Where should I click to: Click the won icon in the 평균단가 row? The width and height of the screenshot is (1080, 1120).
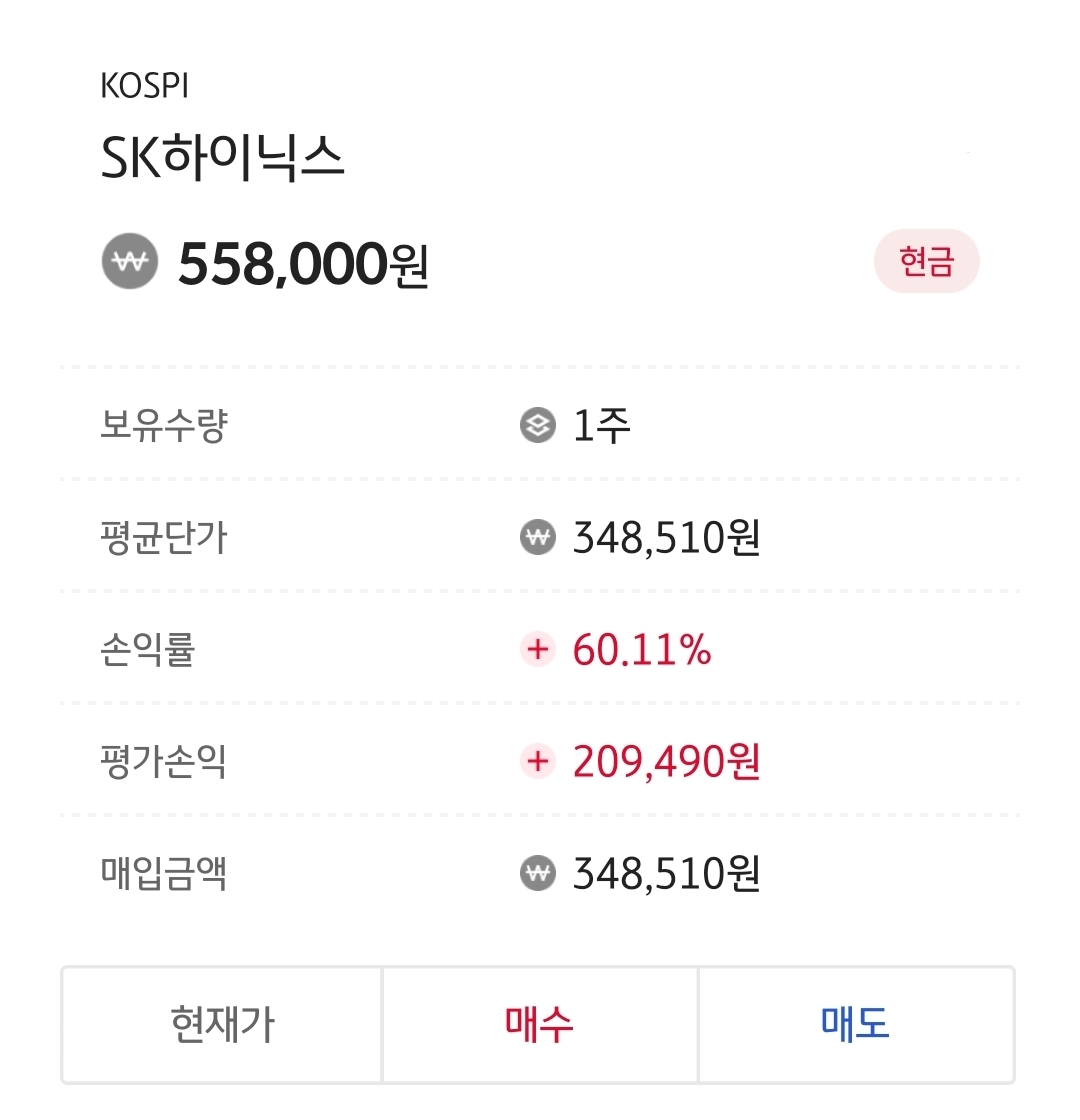coord(538,539)
